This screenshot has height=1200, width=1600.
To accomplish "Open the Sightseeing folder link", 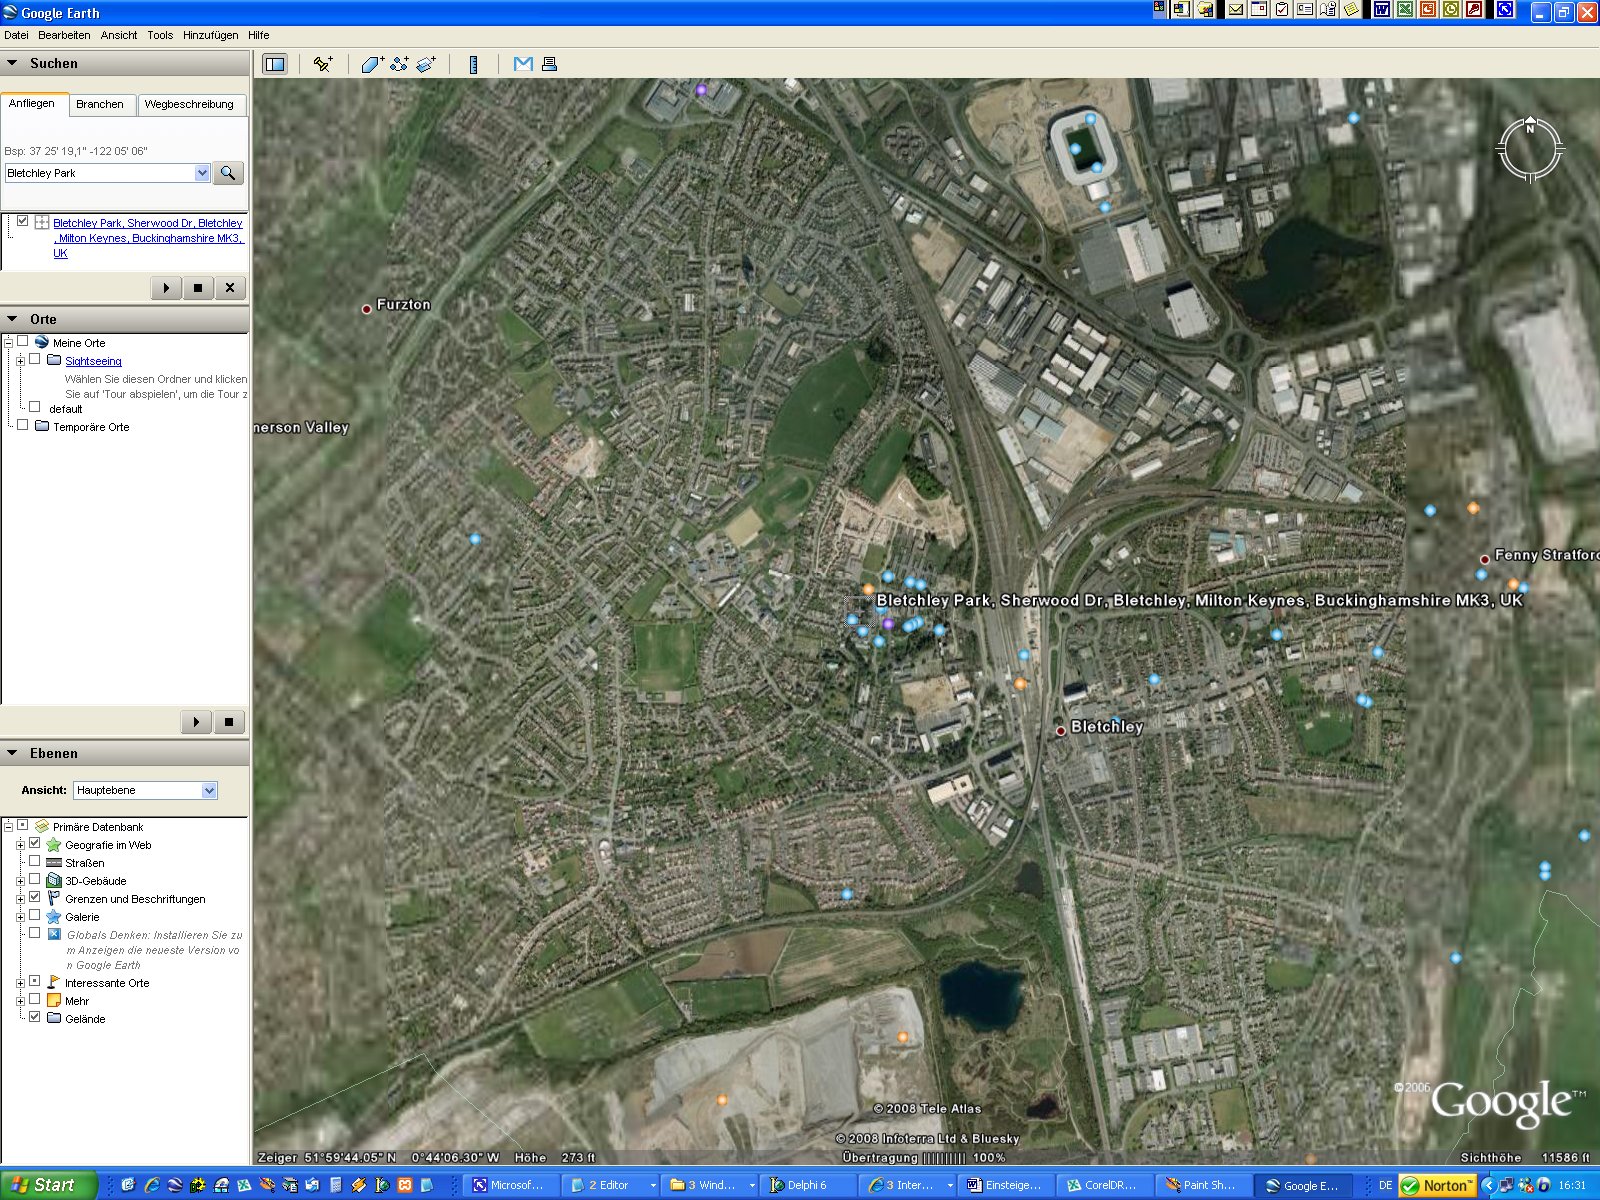I will click(93, 361).
